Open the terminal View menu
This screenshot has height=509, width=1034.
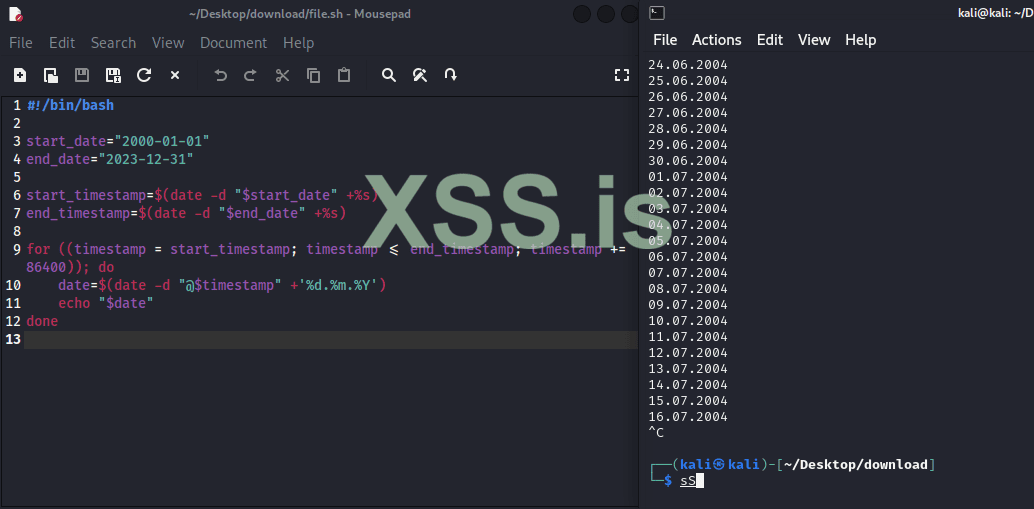coord(814,40)
